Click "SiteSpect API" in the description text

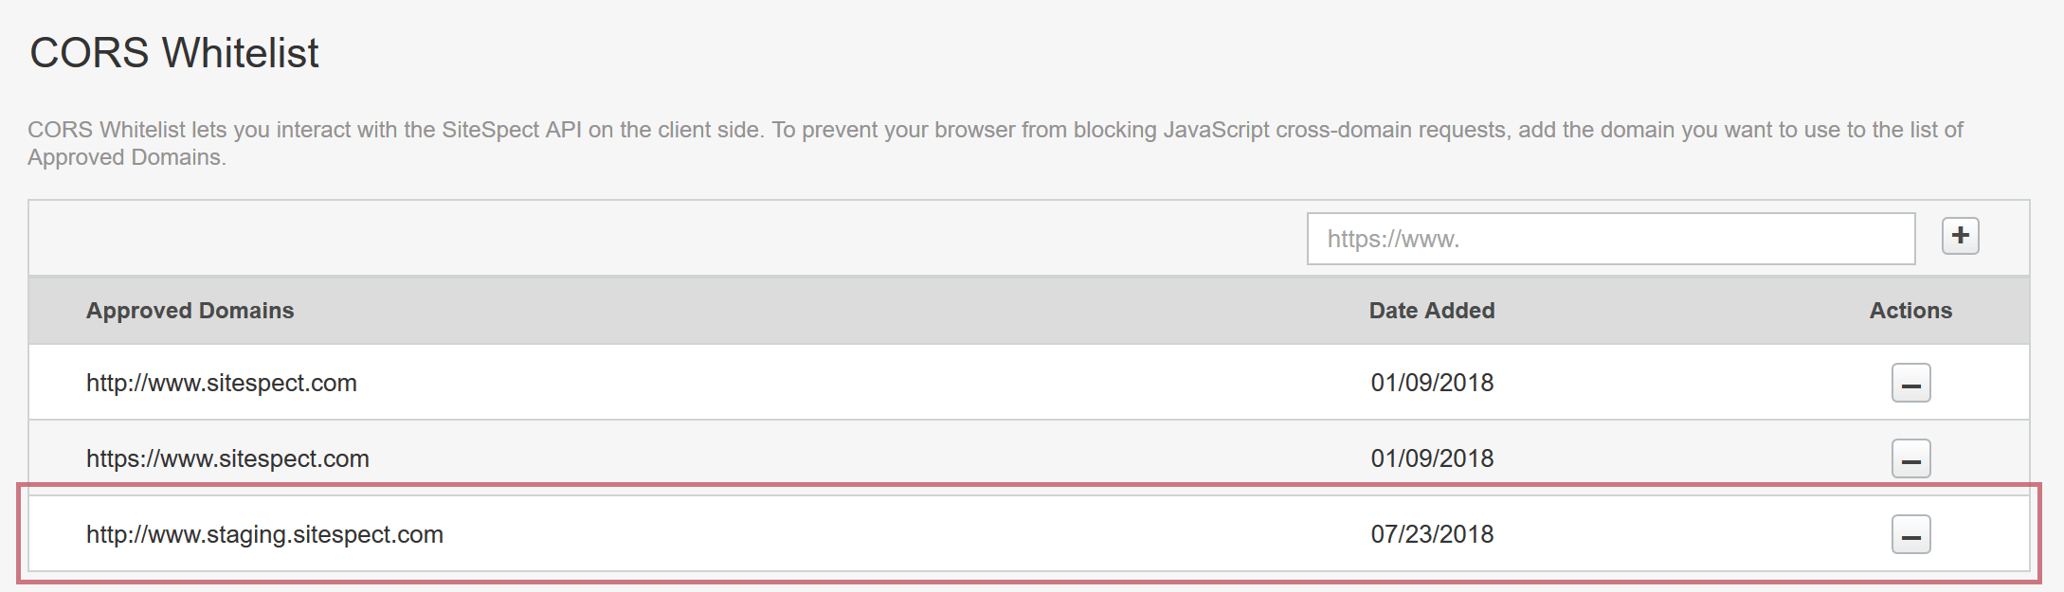click(511, 130)
